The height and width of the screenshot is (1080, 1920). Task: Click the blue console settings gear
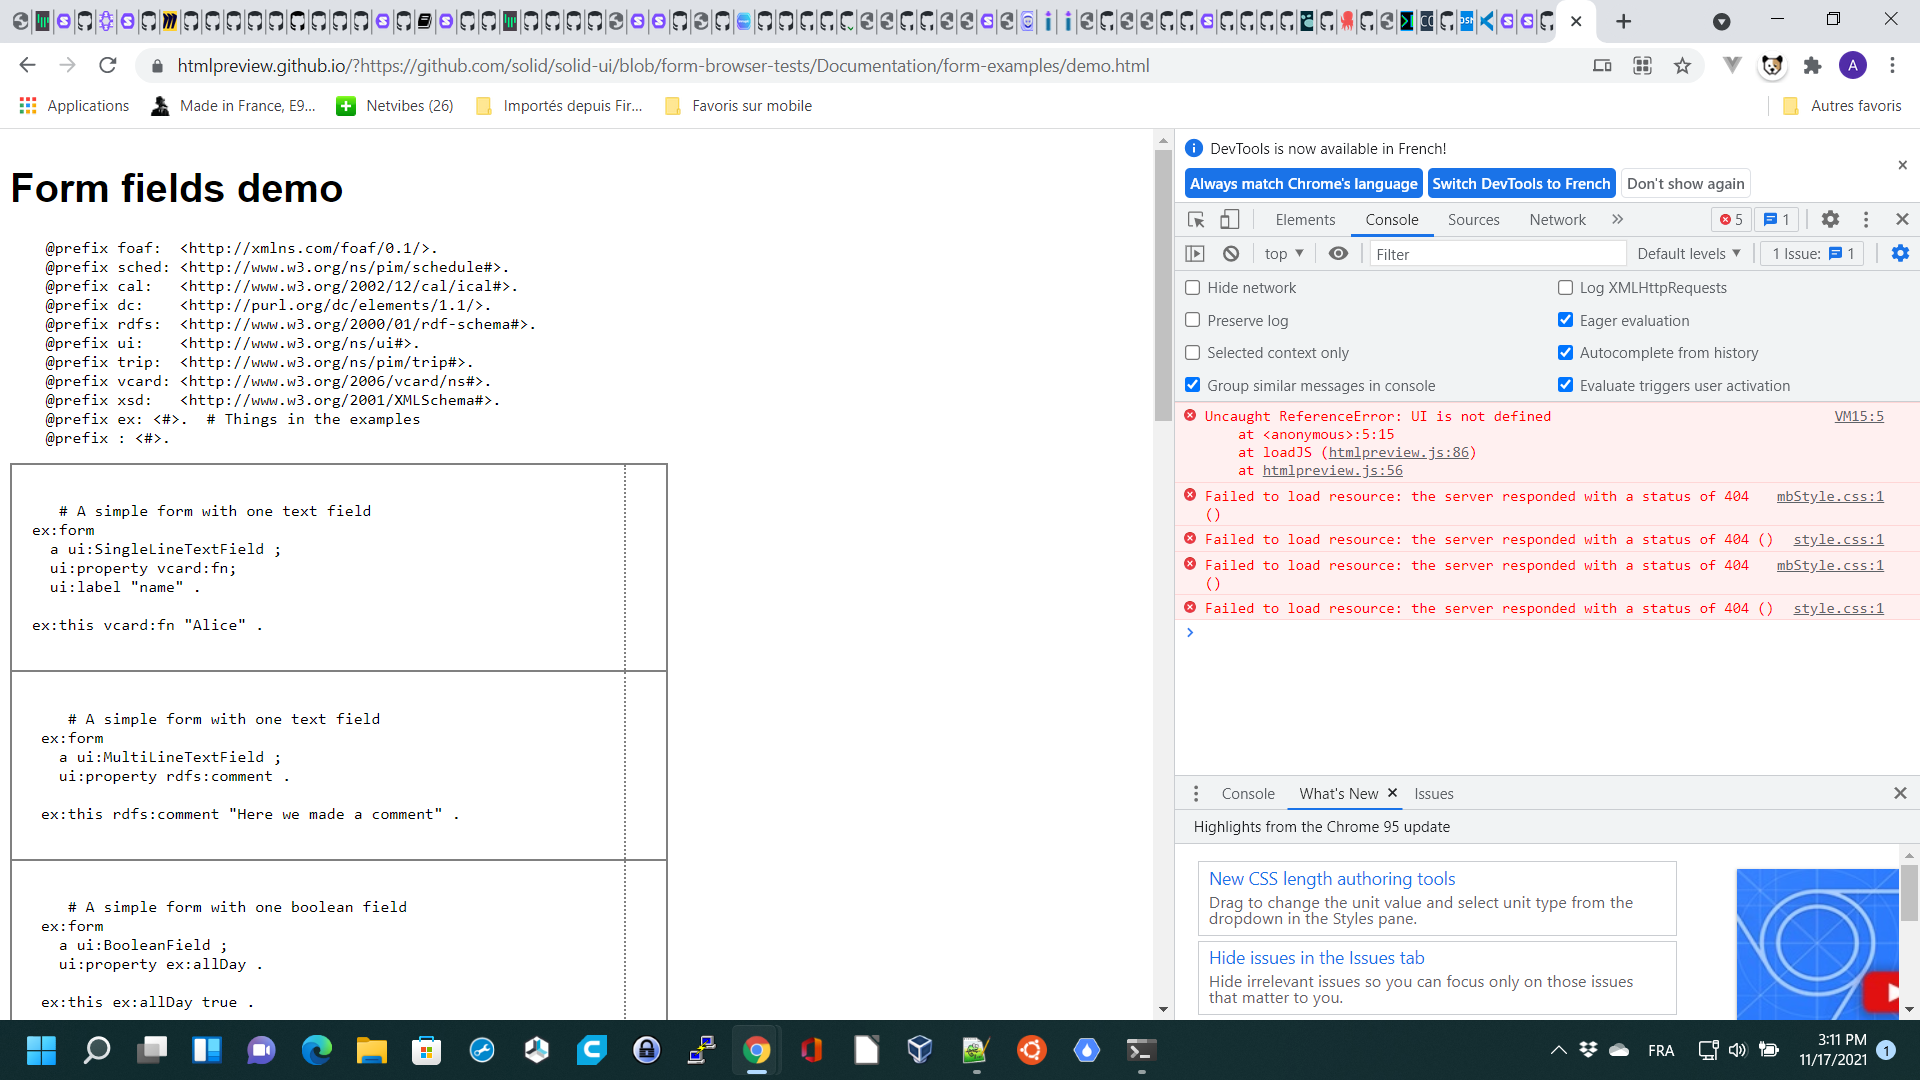pyautogui.click(x=1900, y=254)
